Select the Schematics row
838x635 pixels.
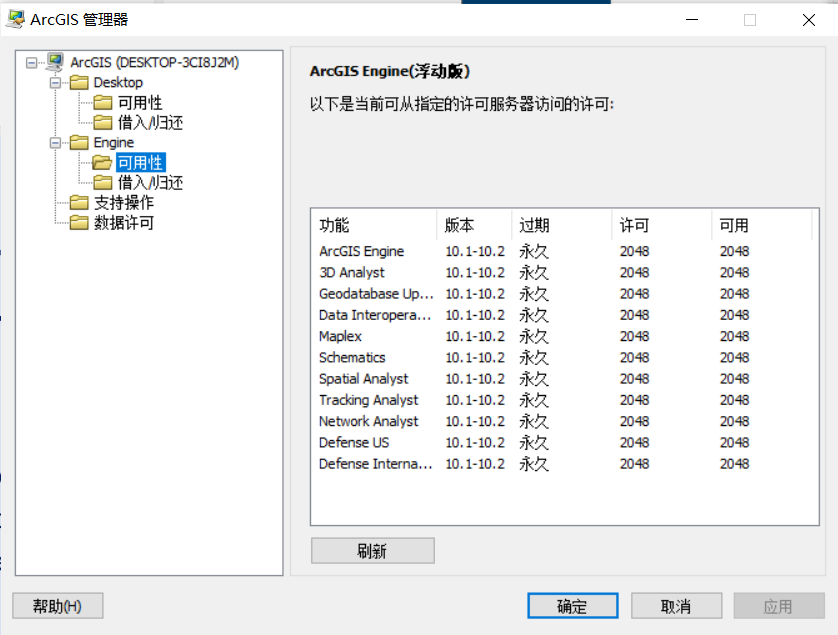[x=564, y=358]
